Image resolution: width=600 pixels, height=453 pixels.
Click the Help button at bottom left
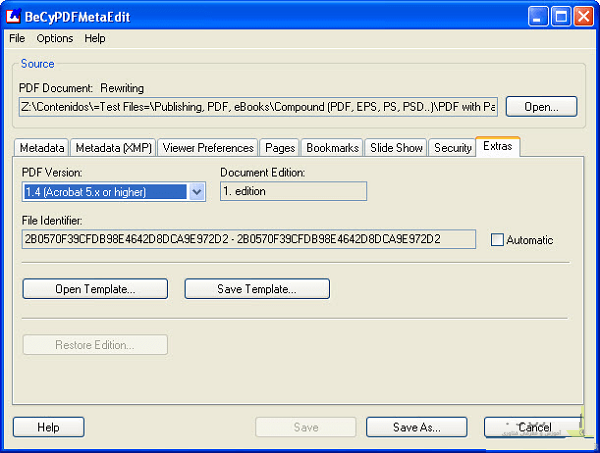click(48, 427)
